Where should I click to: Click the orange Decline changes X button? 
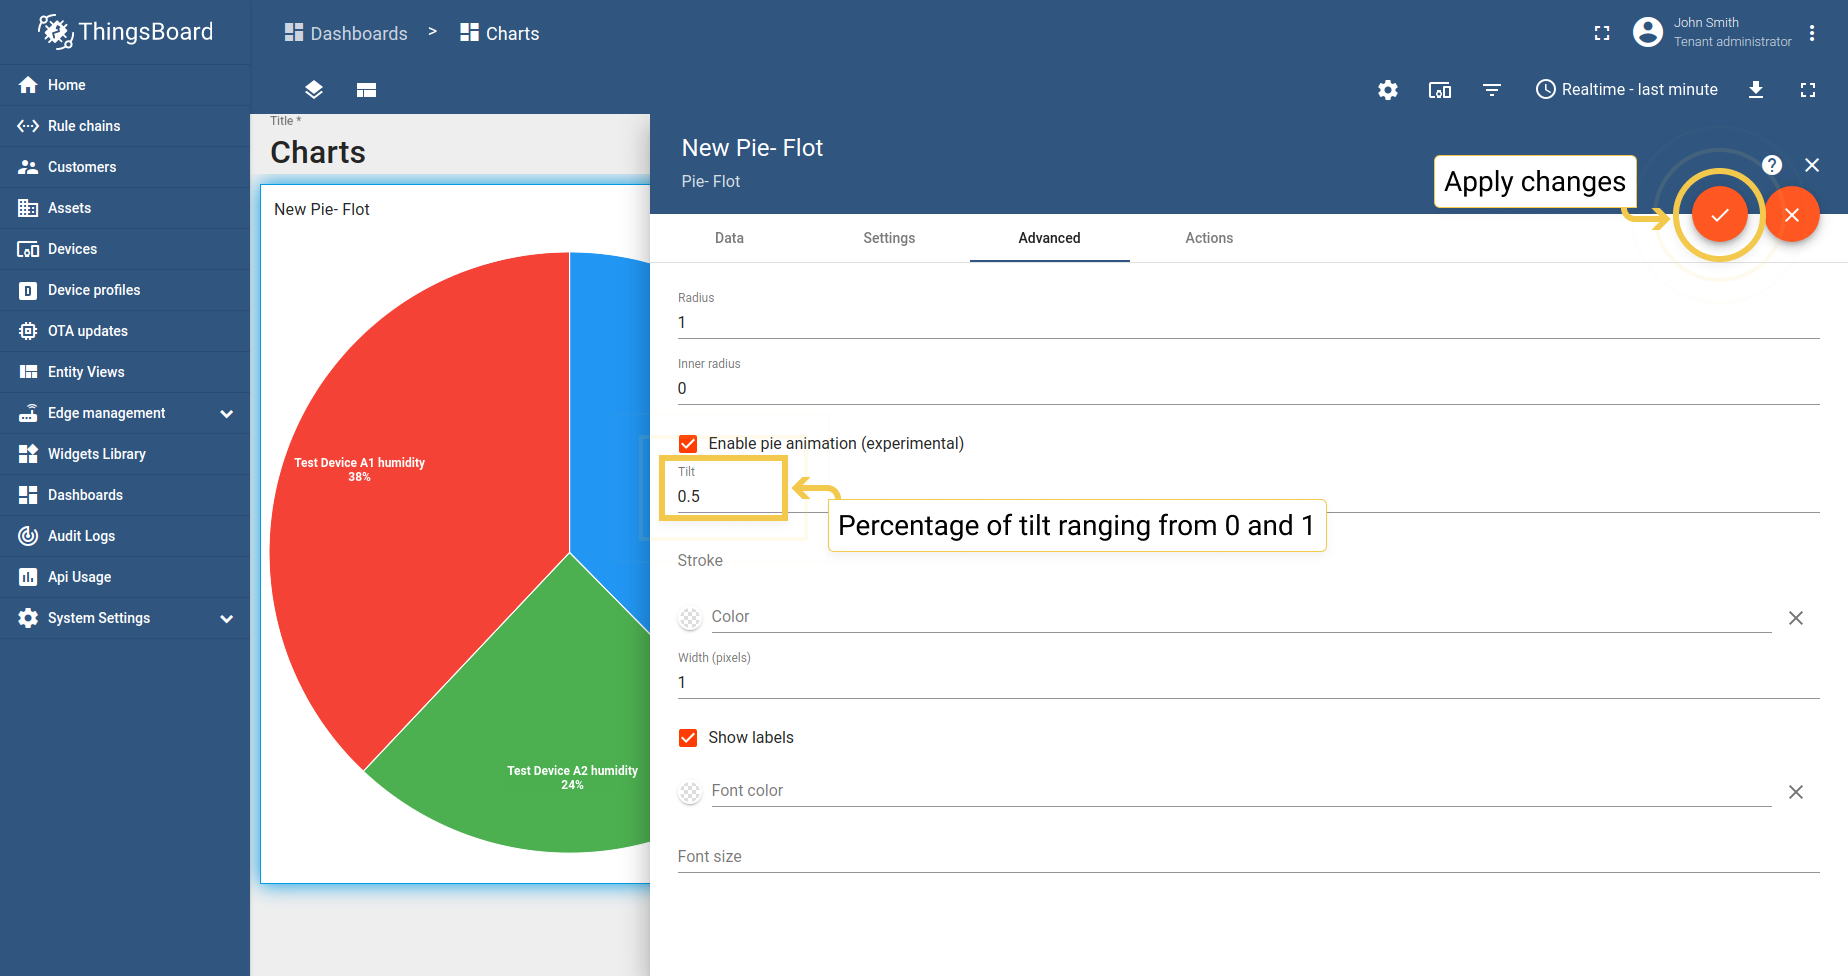[1791, 215]
